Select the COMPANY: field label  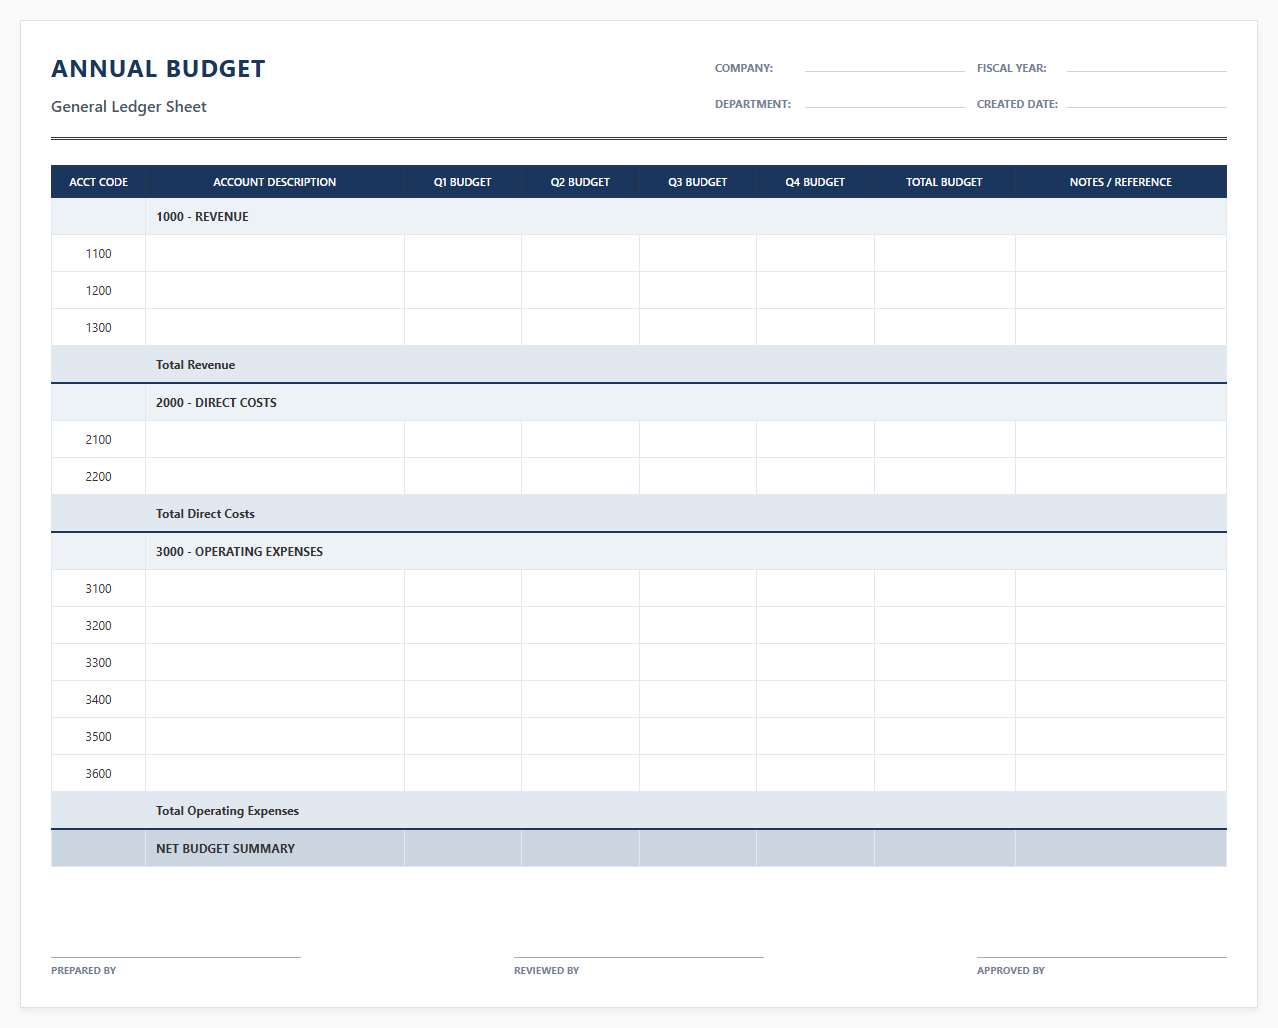tap(744, 68)
